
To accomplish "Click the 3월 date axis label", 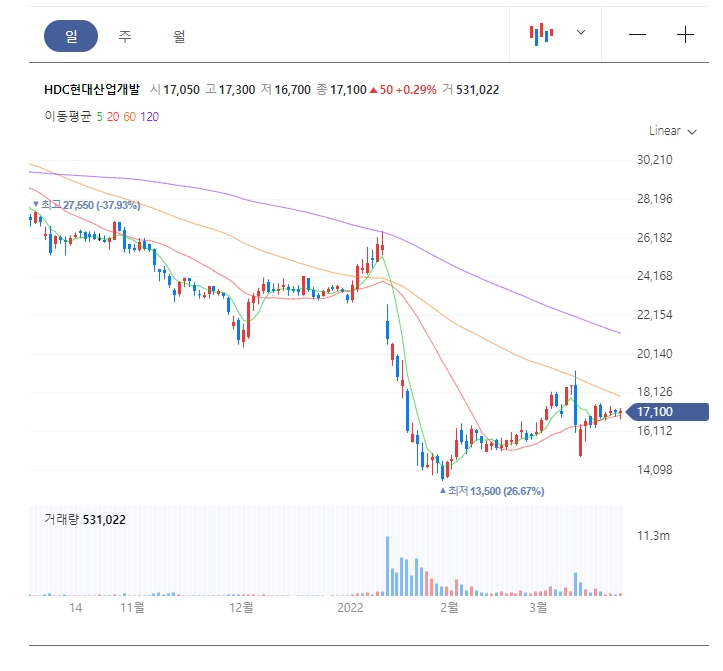I will (x=538, y=607).
